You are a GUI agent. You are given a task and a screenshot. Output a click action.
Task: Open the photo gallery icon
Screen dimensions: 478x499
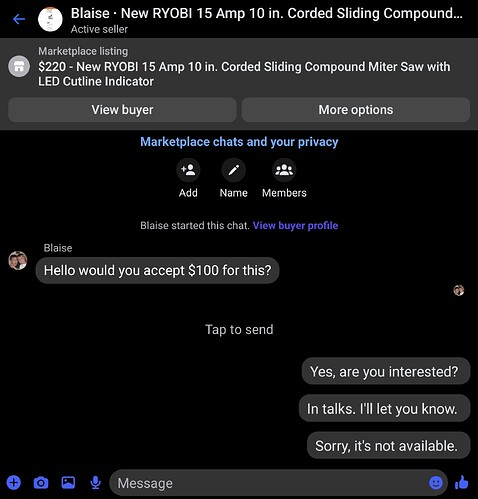coord(68,483)
